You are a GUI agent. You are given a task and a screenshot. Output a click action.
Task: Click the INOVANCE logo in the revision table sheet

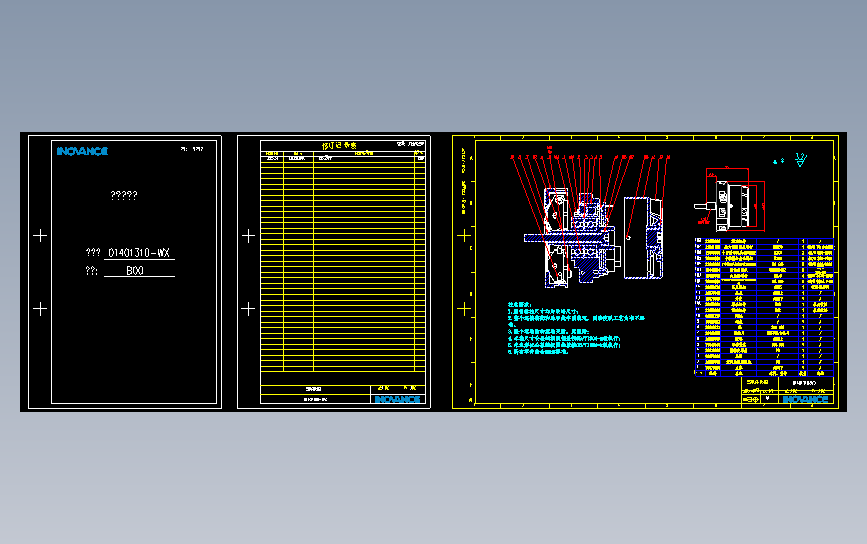(398, 399)
